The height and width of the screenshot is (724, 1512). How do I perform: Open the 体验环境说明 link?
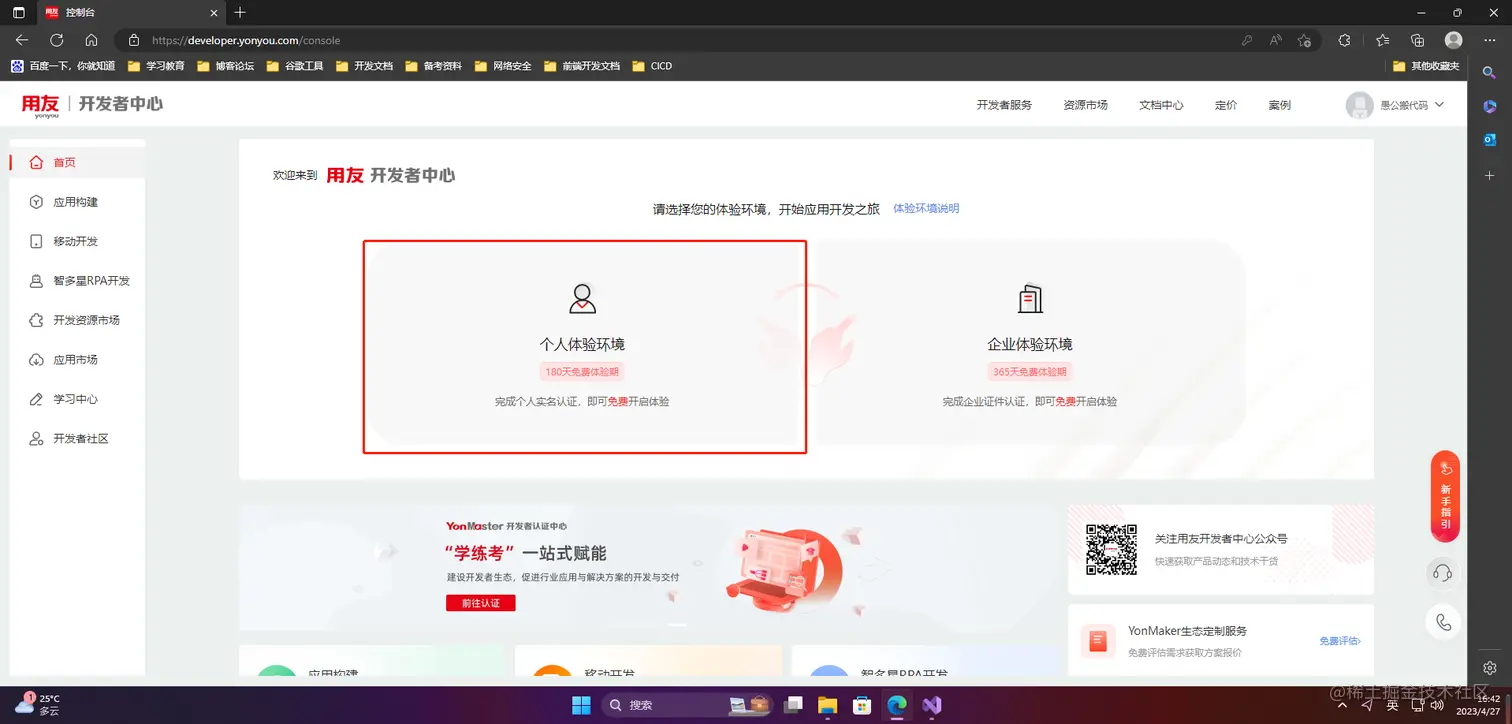(925, 208)
